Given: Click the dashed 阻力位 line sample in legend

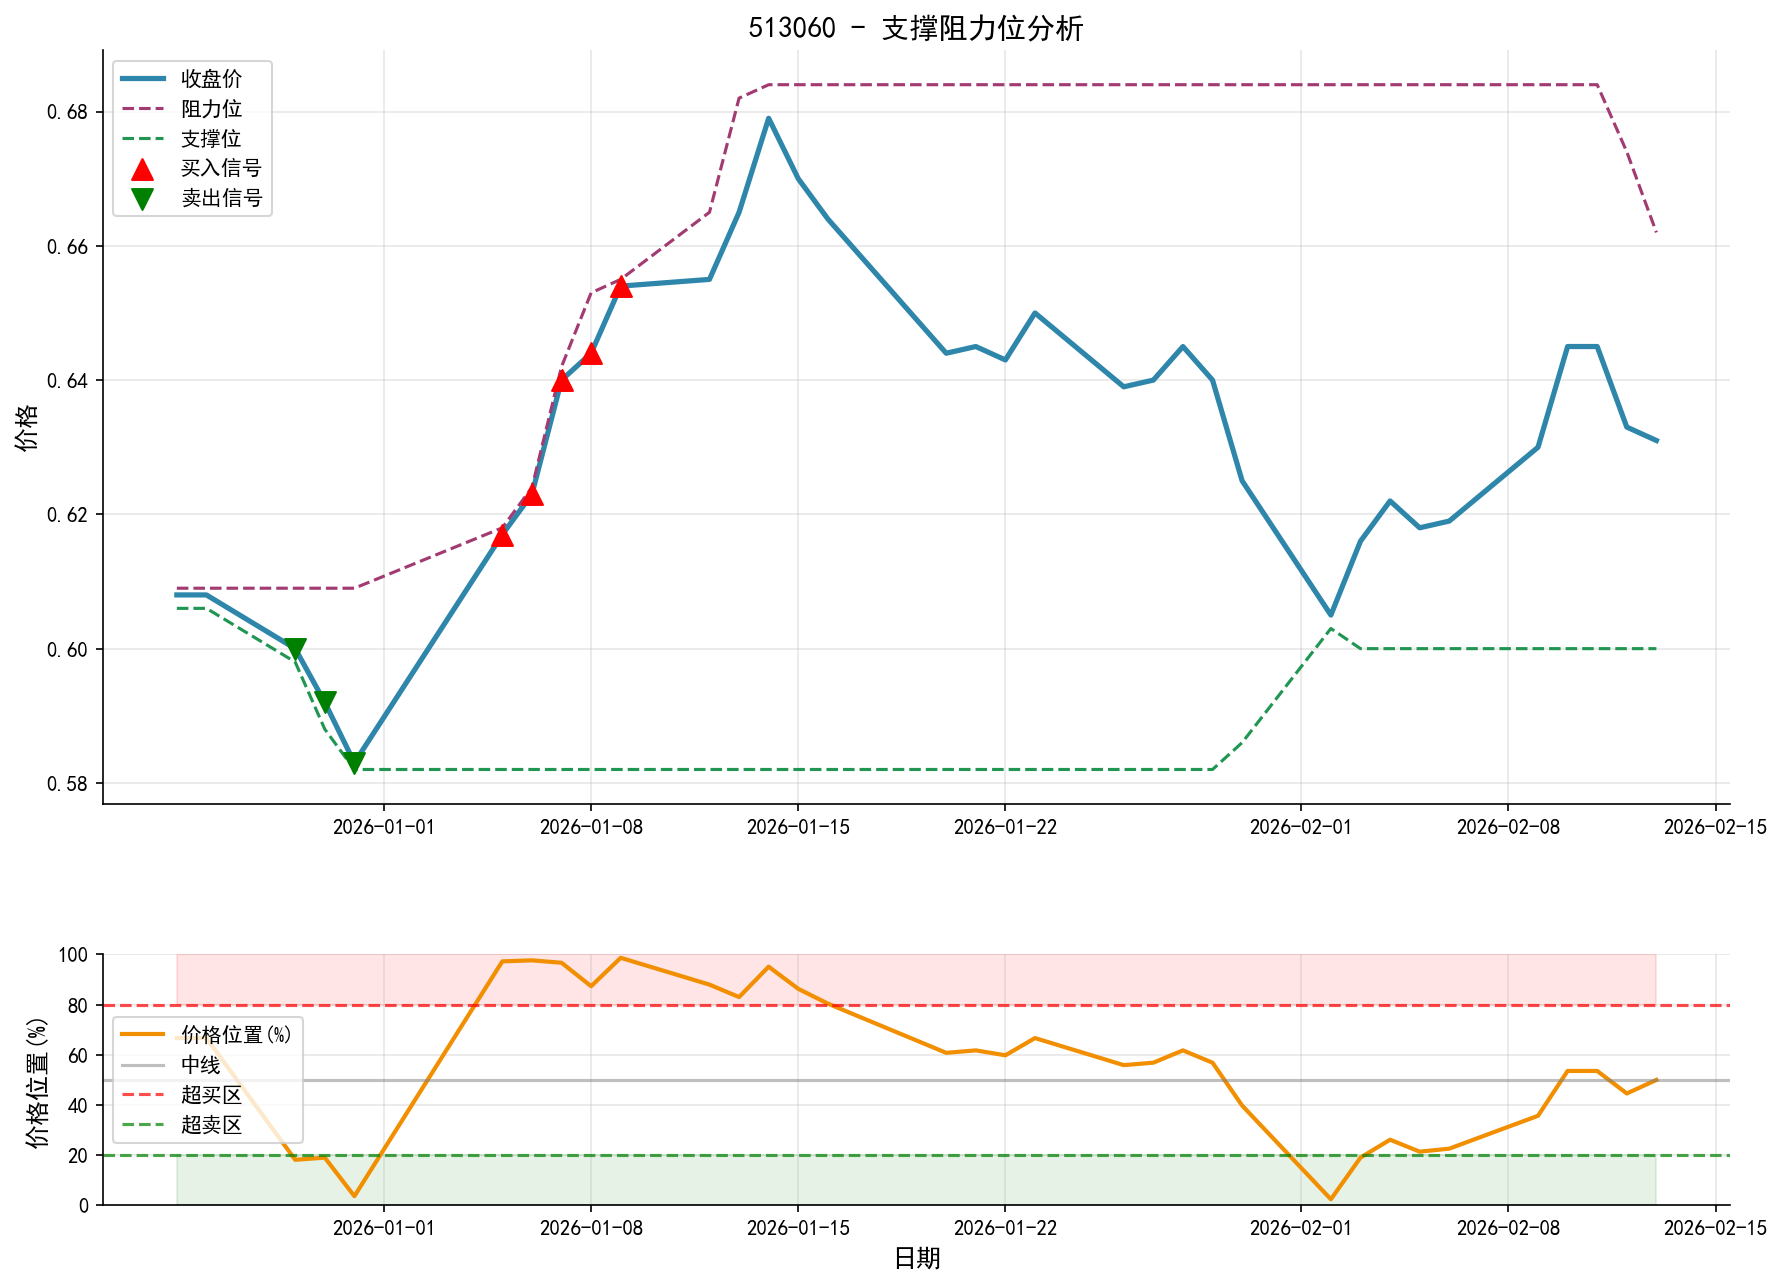Looking at the screenshot, I should pyautogui.click(x=142, y=106).
